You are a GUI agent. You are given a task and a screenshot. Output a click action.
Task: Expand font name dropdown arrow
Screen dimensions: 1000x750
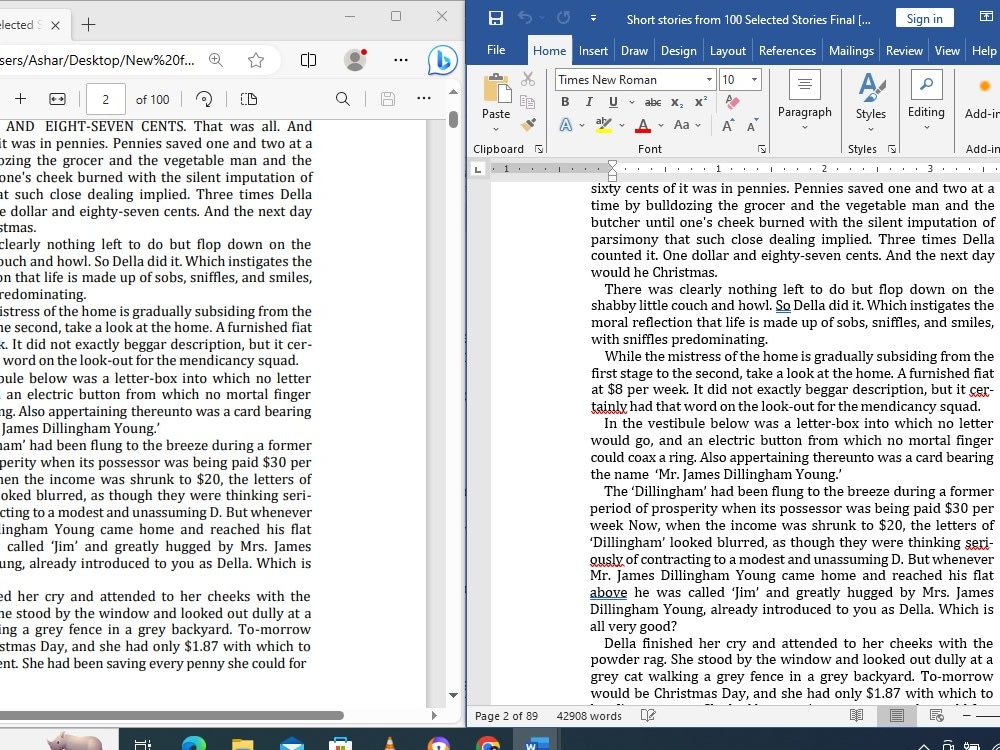click(x=709, y=80)
